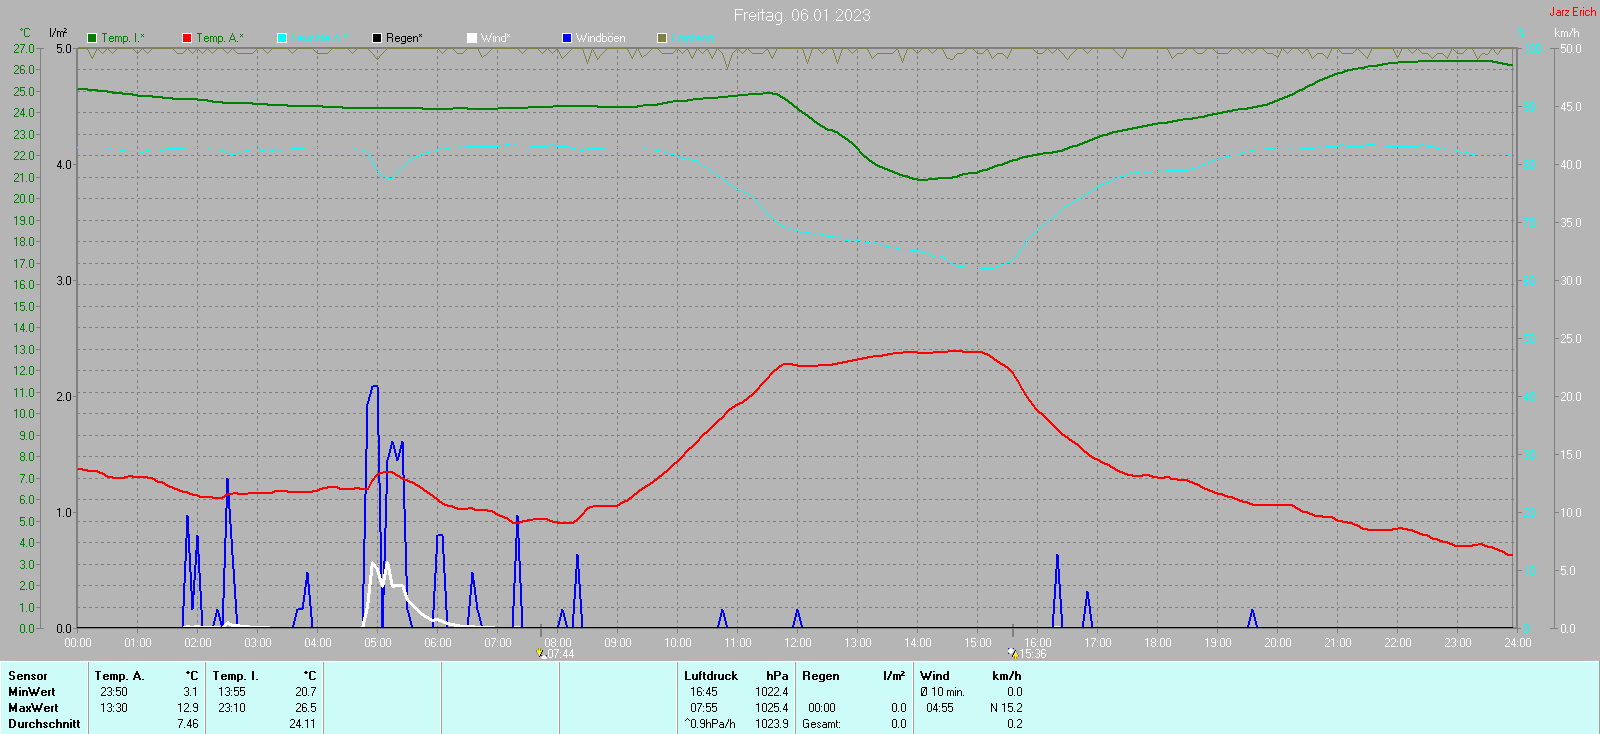Click the 'Empfang' legend label
This screenshot has width=1600, height=734.
coord(693,38)
